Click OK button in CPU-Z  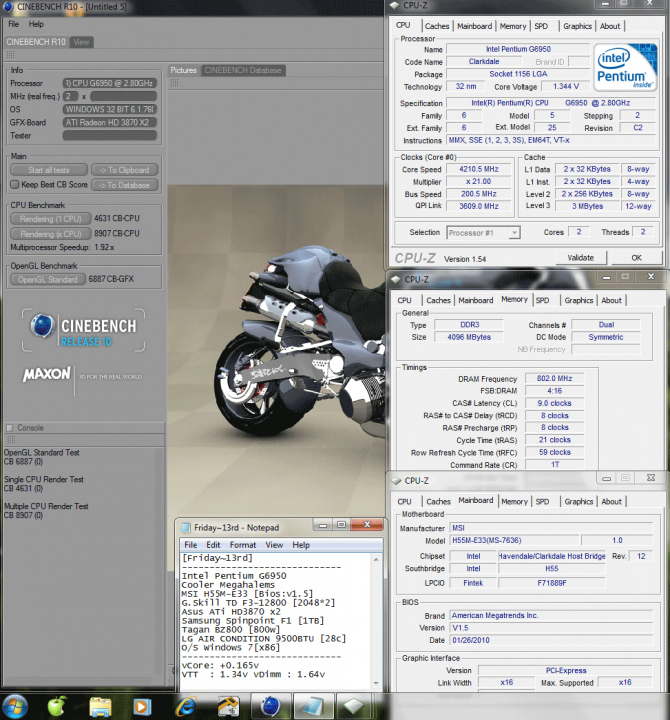coord(636,258)
